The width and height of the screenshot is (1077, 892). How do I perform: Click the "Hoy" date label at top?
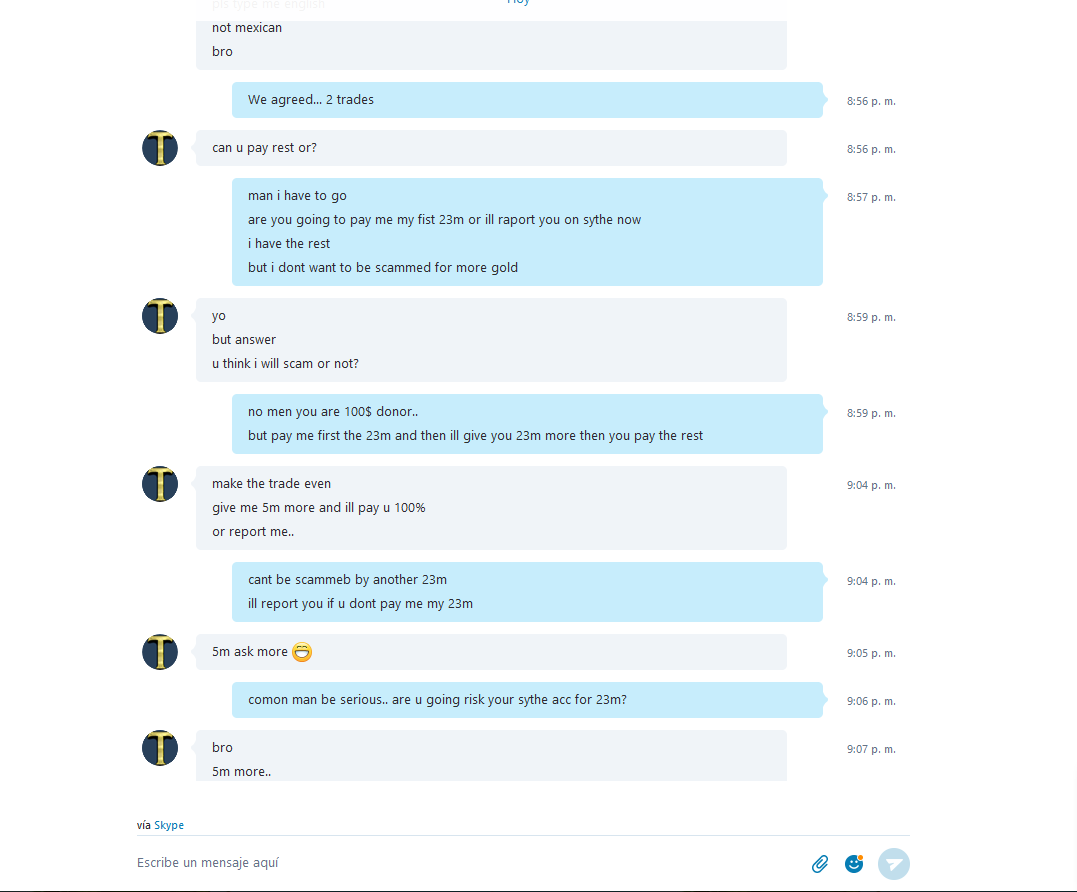519,2
